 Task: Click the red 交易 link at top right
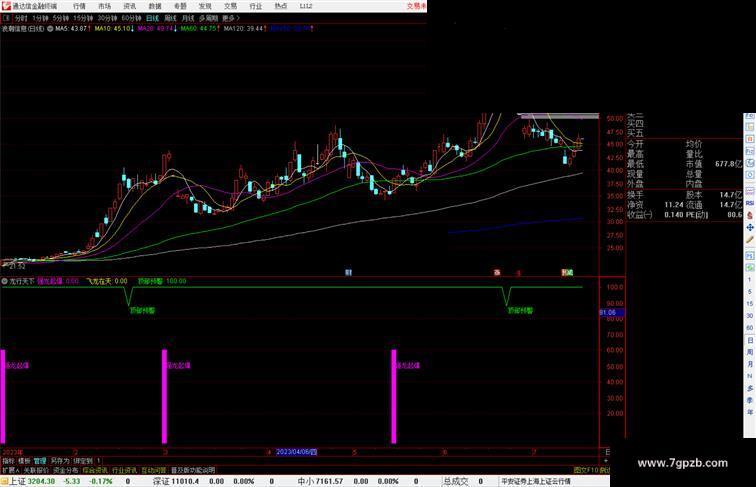(417, 6)
